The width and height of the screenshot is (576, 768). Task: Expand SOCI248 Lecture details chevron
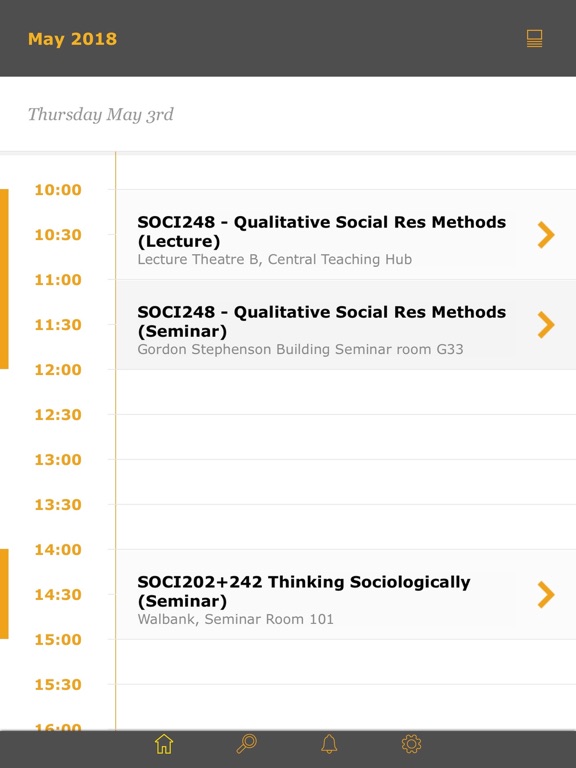(546, 235)
